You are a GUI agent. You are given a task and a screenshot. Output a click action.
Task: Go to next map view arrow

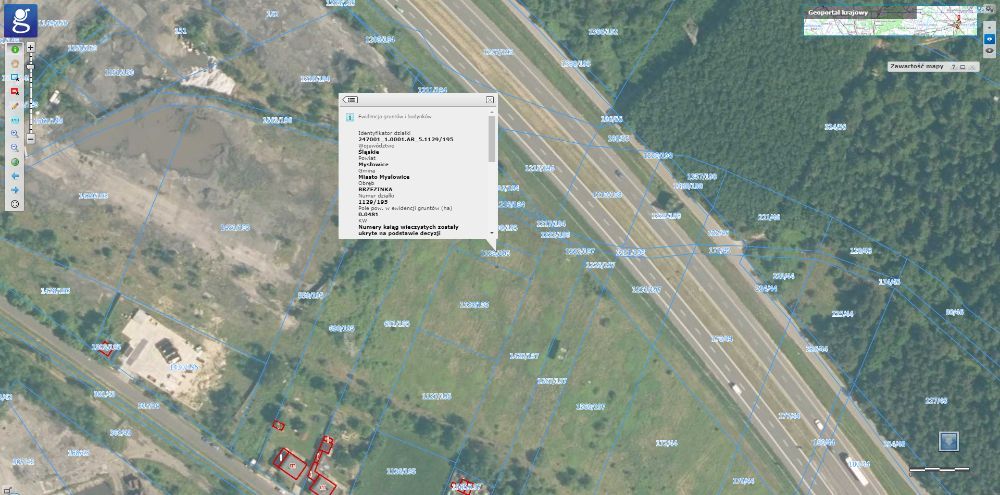pyautogui.click(x=15, y=190)
